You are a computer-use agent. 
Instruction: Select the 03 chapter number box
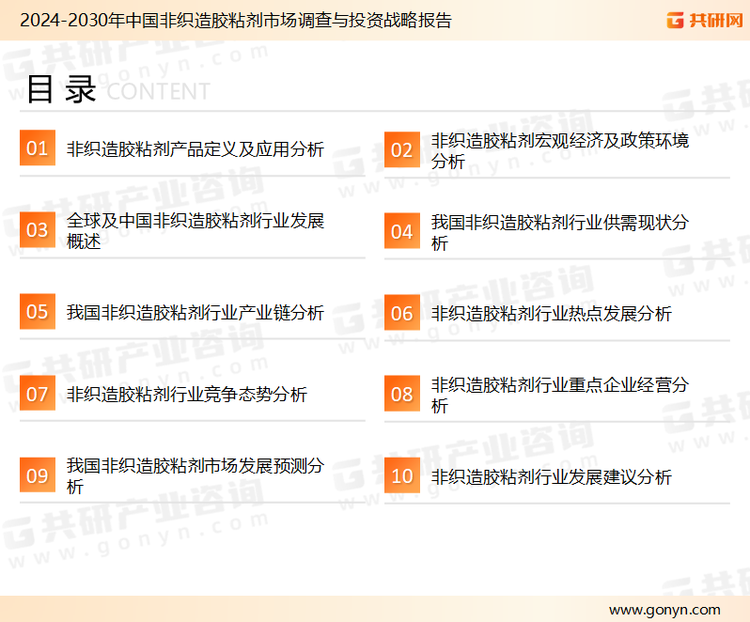[x=37, y=231]
